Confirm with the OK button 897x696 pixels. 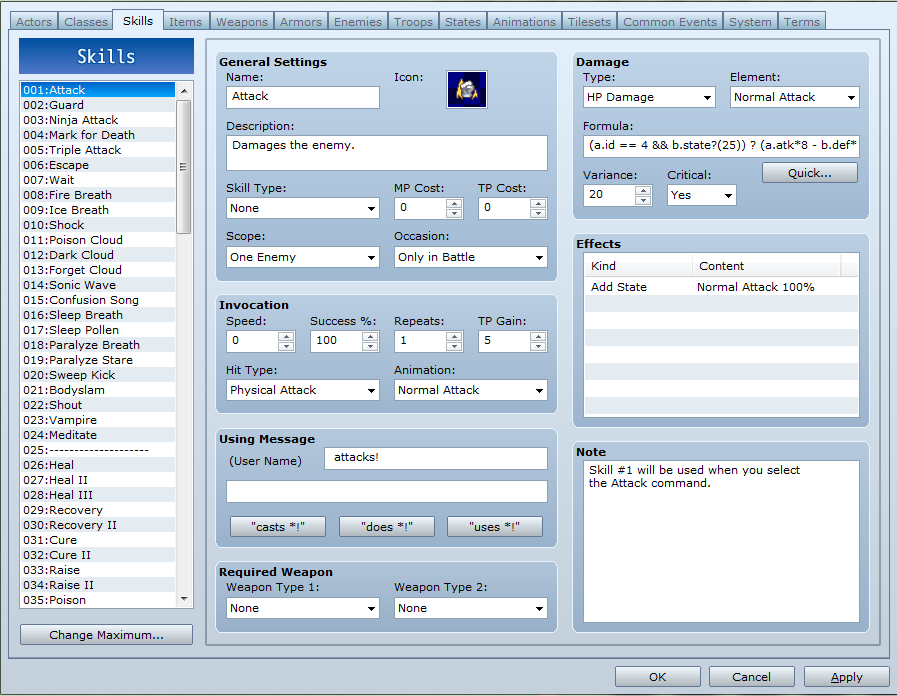click(x=658, y=677)
